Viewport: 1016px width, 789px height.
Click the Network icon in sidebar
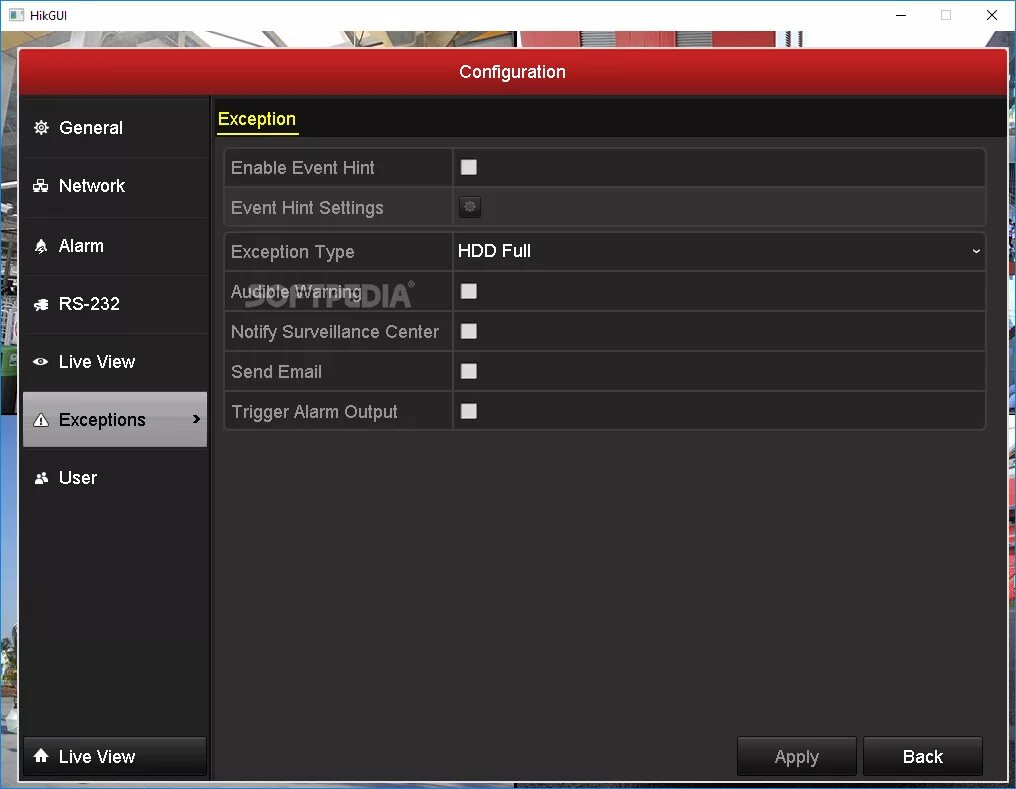click(x=41, y=186)
